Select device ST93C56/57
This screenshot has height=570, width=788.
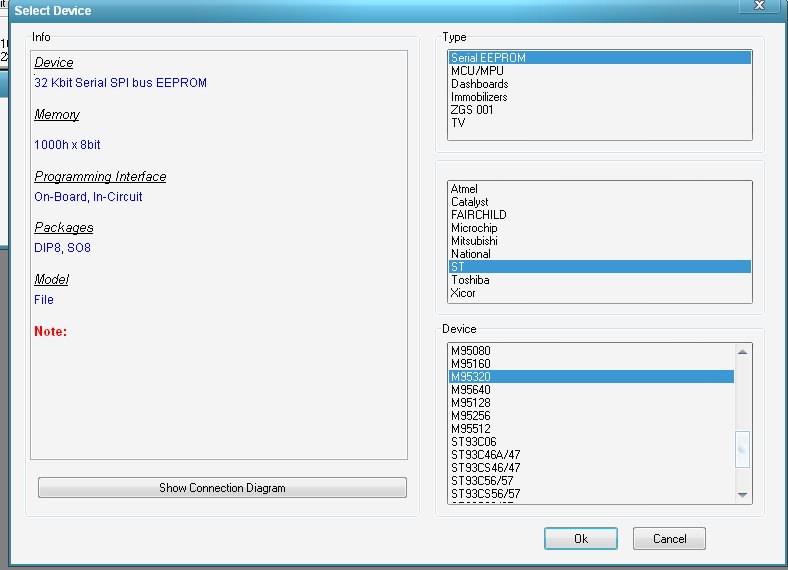tap(591, 481)
